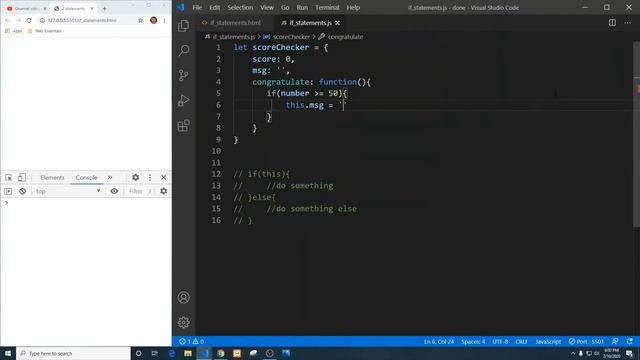The height and width of the screenshot is (360, 640).
Task: Open a new Chrome tab
Action: pos(104,9)
